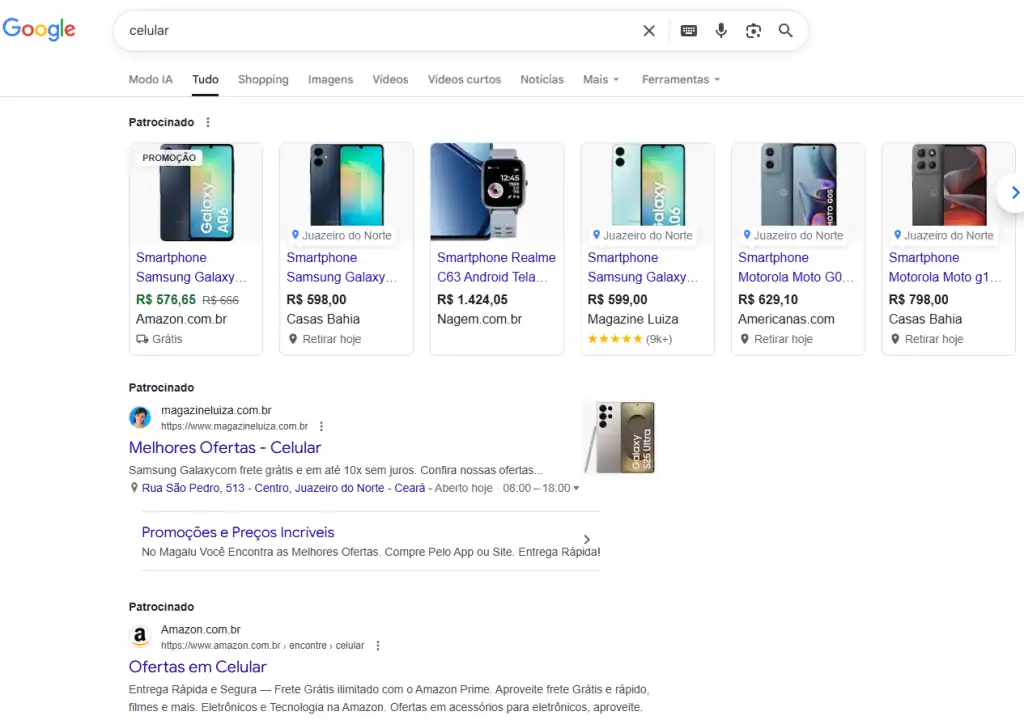Click the Galaxy S25 Ultra product thumbnail
This screenshot has width=1024, height=720.
coord(618,437)
